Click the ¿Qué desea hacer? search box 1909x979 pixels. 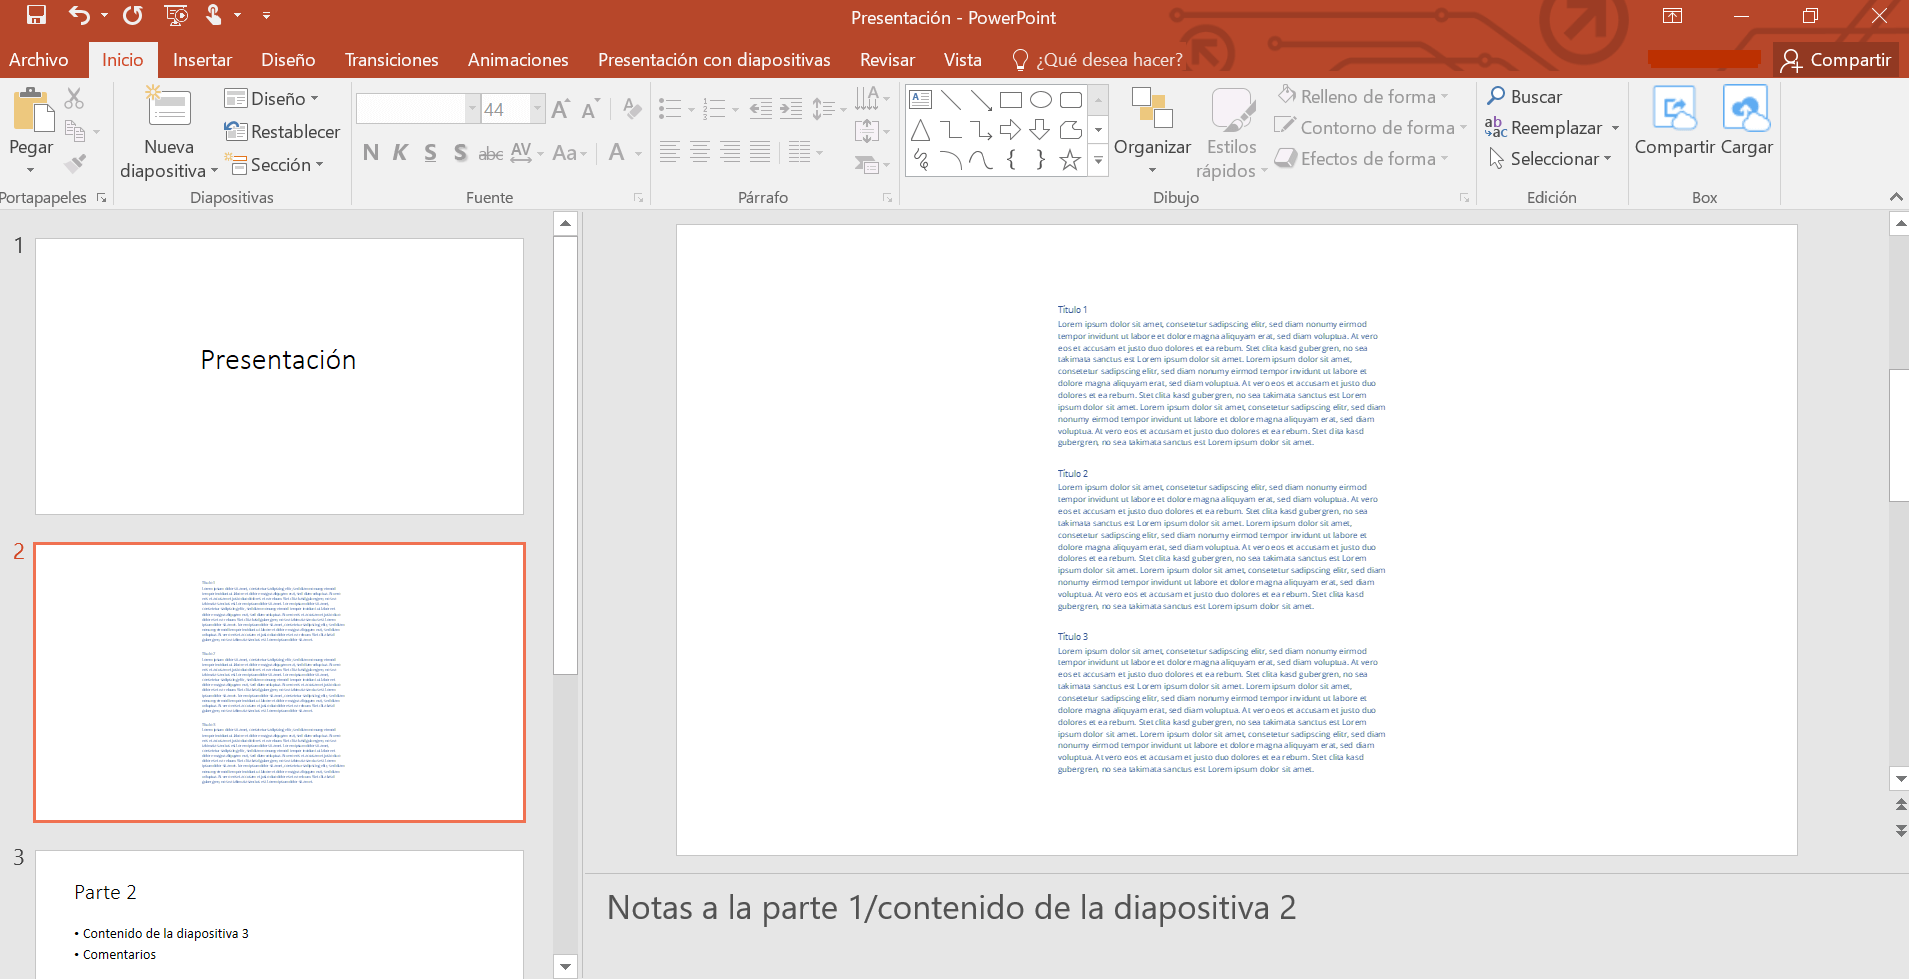coord(1097,60)
